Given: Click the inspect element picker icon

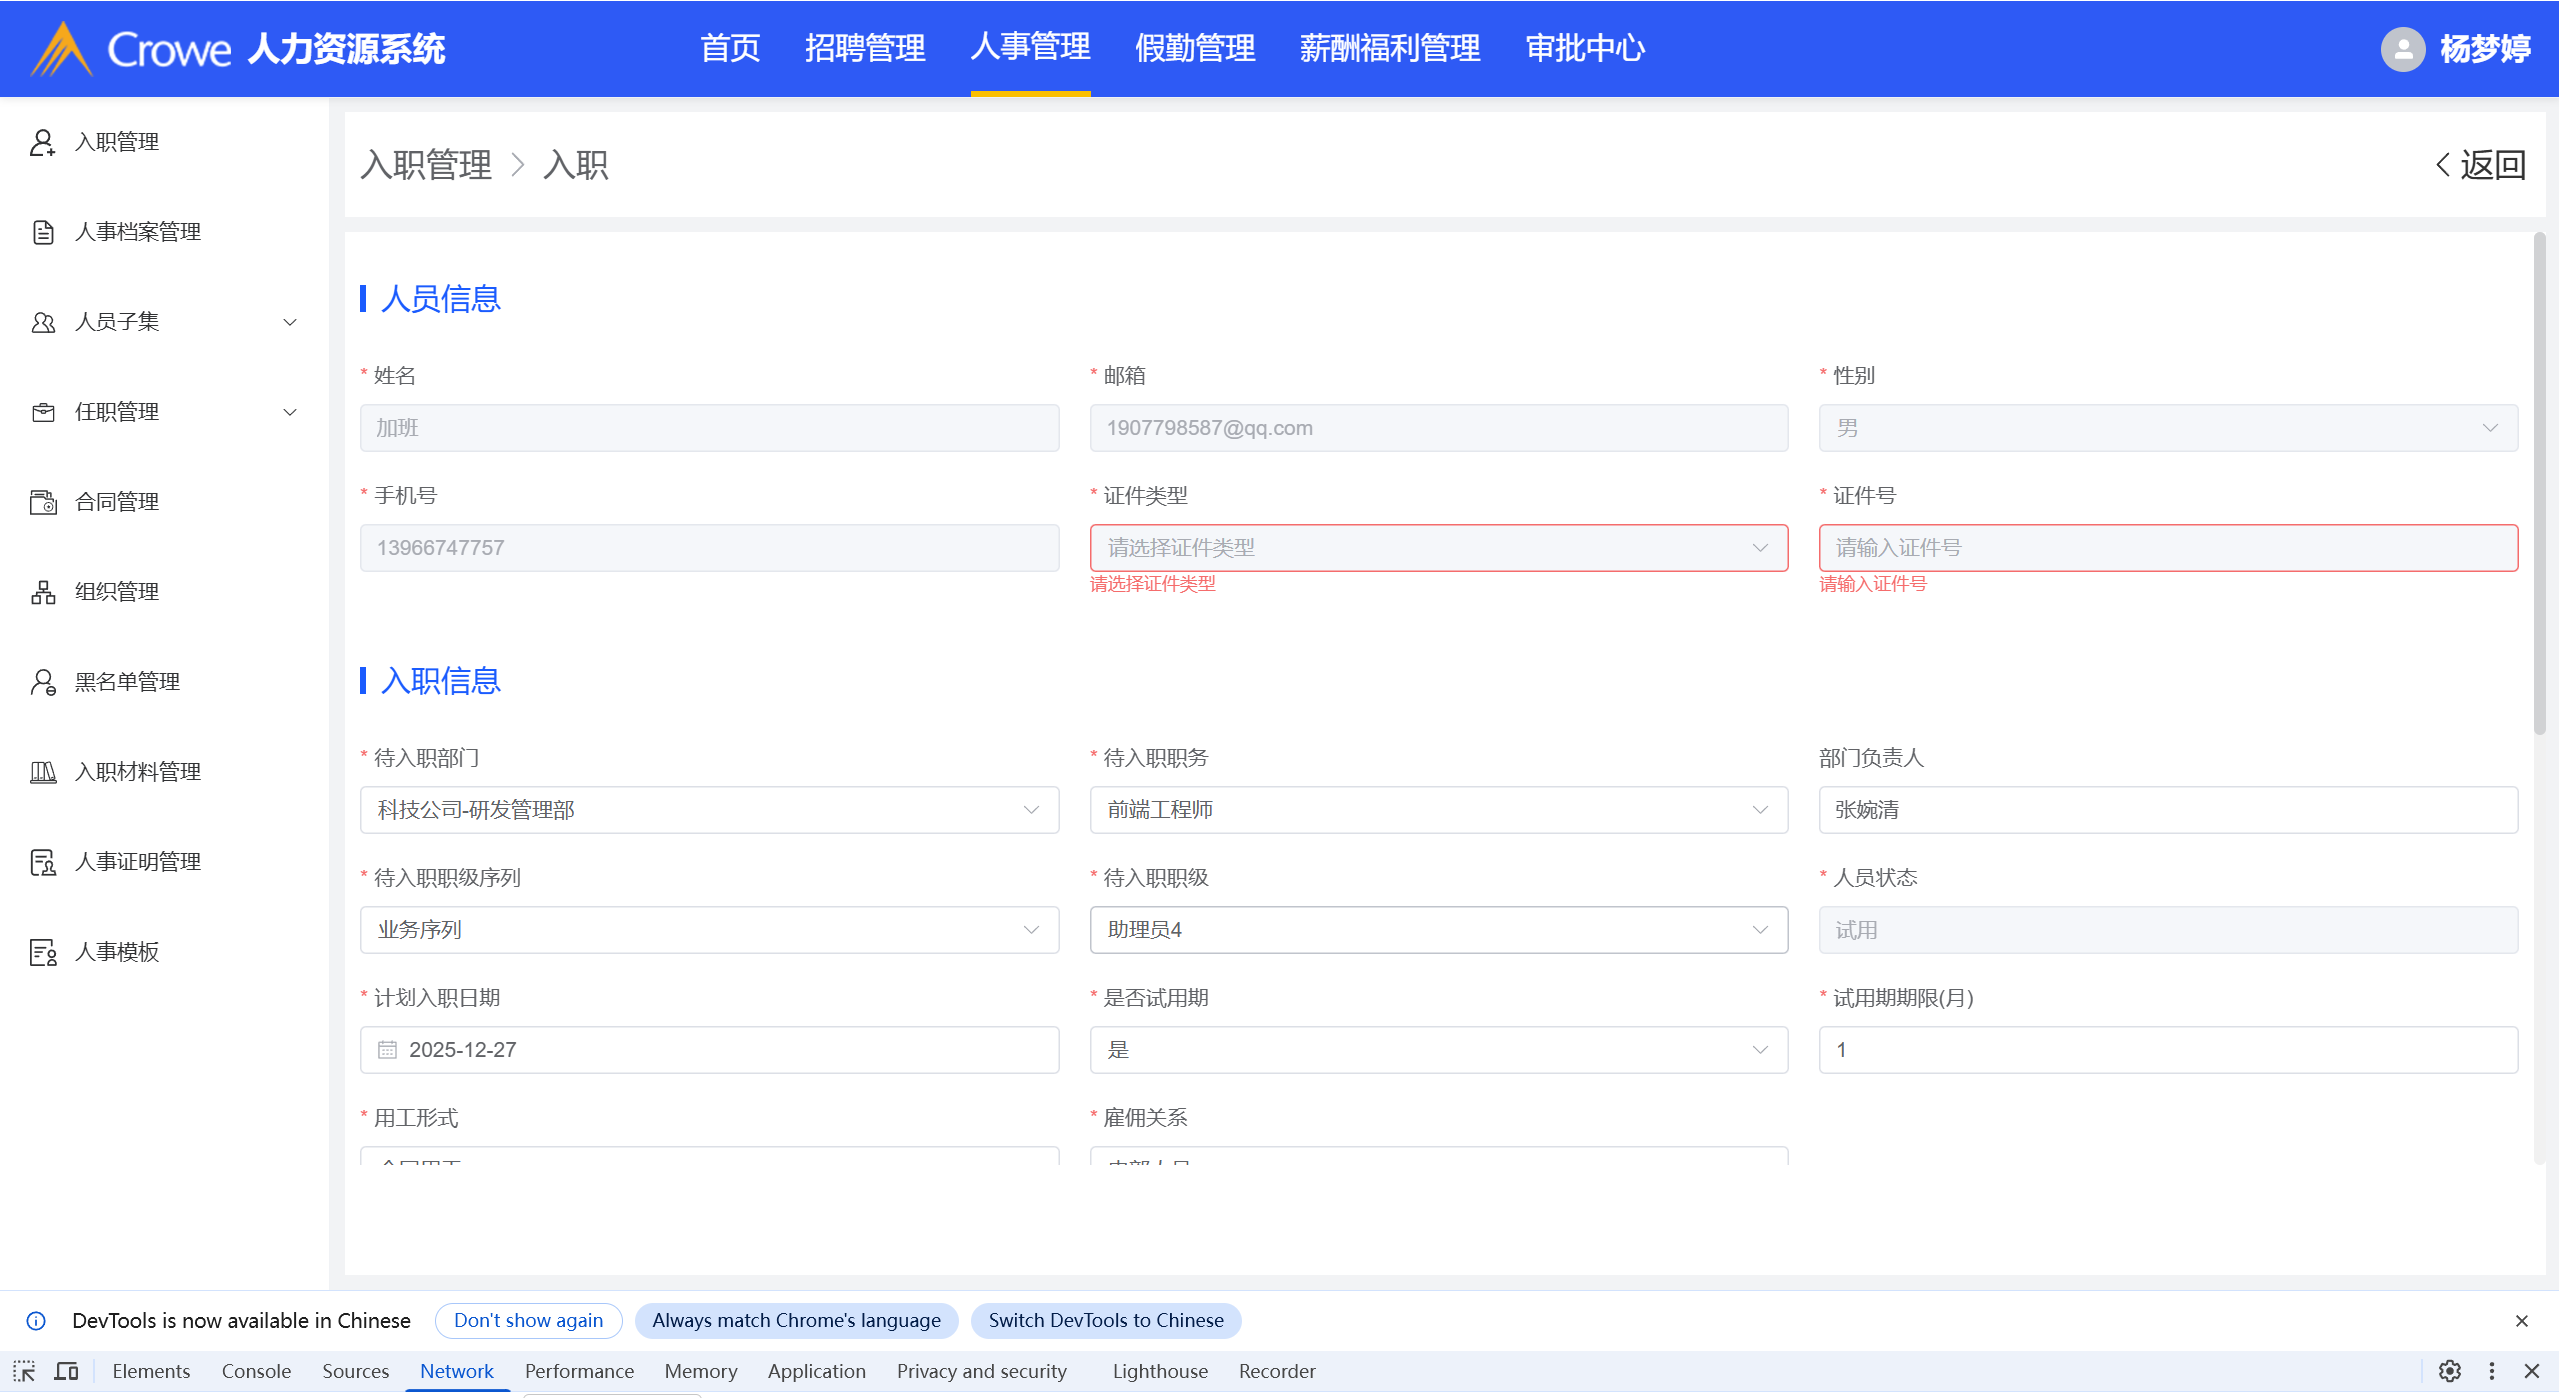Looking at the screenshot, I should (24, 1371).
